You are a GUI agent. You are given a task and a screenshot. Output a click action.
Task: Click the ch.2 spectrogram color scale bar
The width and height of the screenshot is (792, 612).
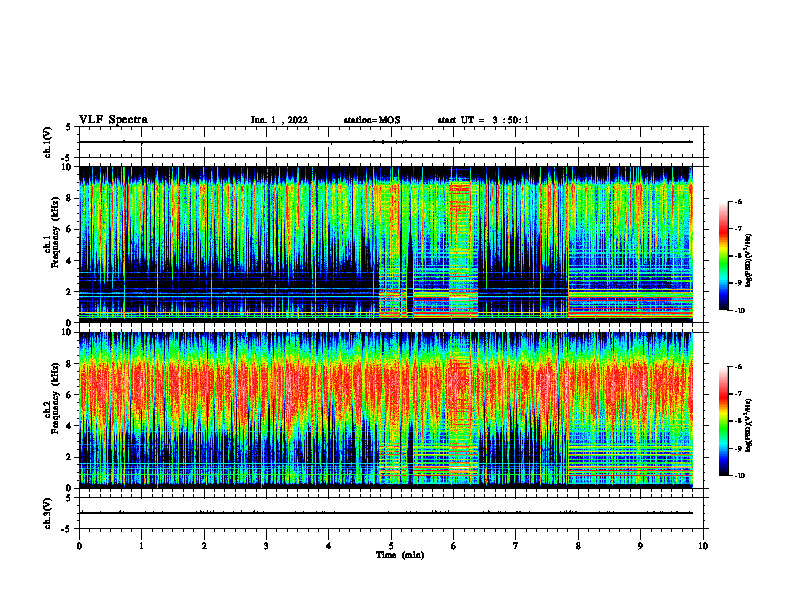tap(723, 421)
